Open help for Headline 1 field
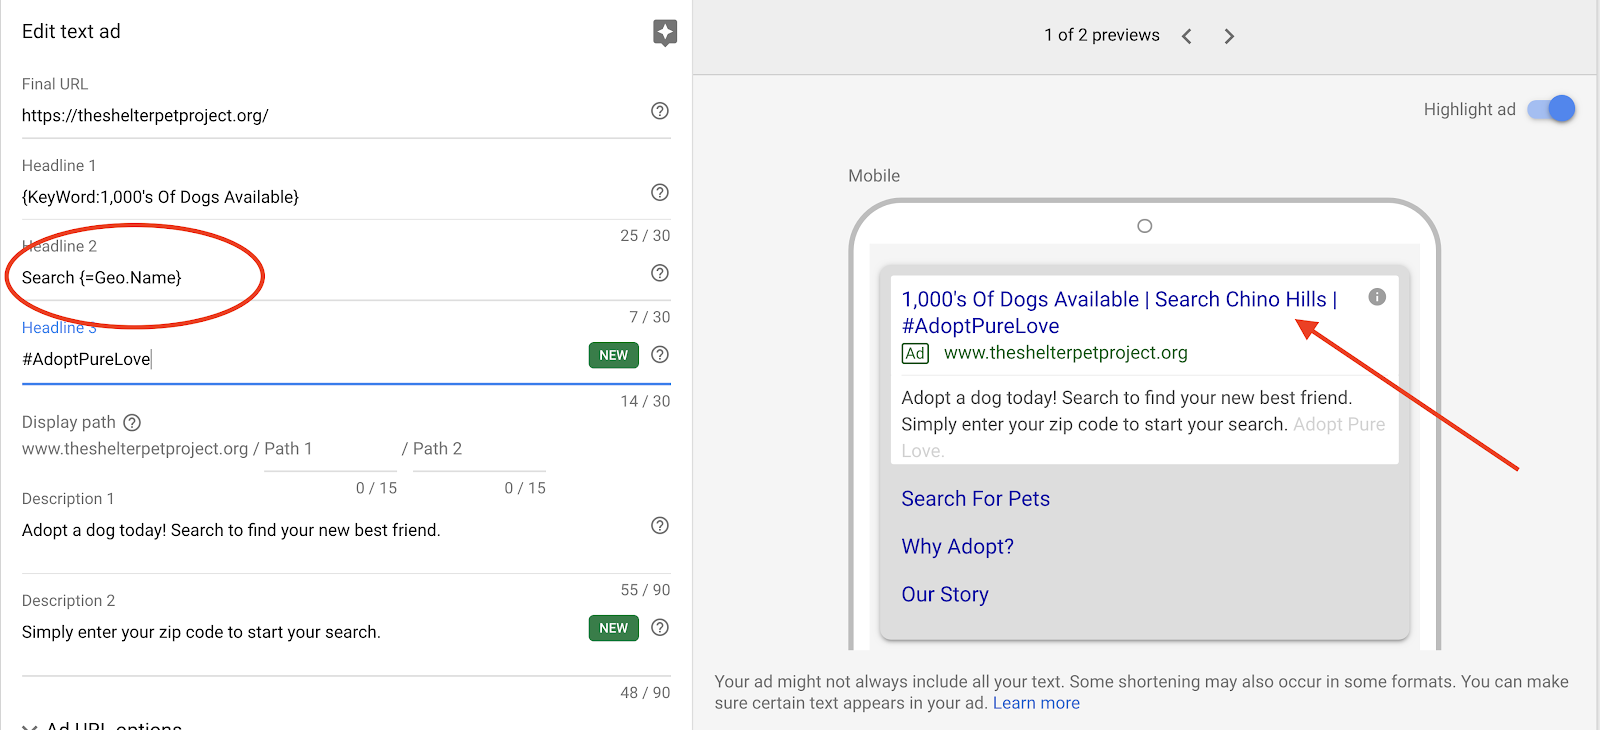 coord(660,192)
